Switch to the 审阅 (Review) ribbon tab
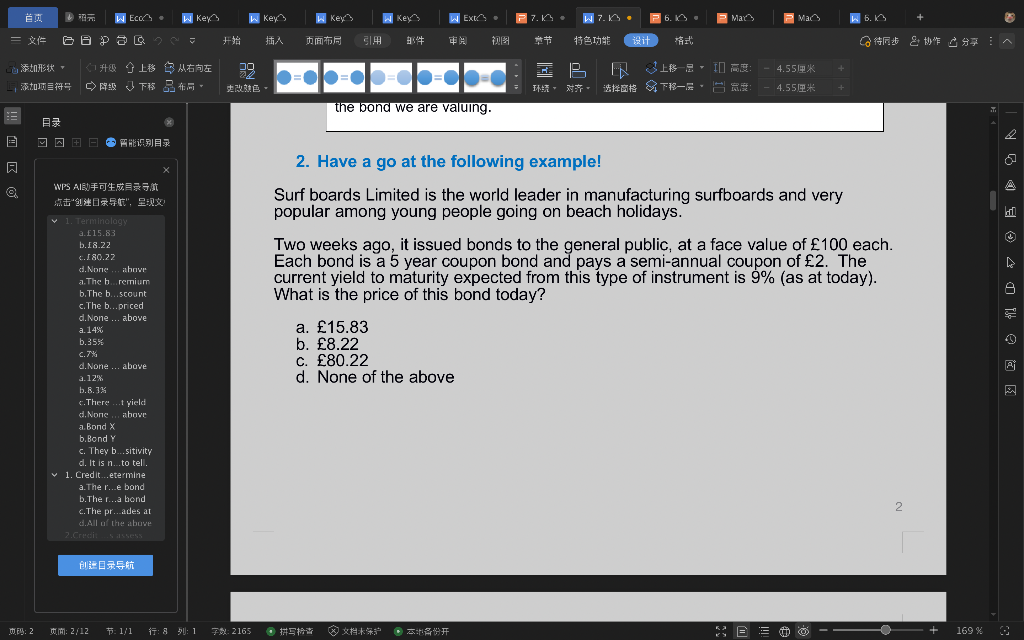Screen dimensions: 1024x640 (456, 40)
